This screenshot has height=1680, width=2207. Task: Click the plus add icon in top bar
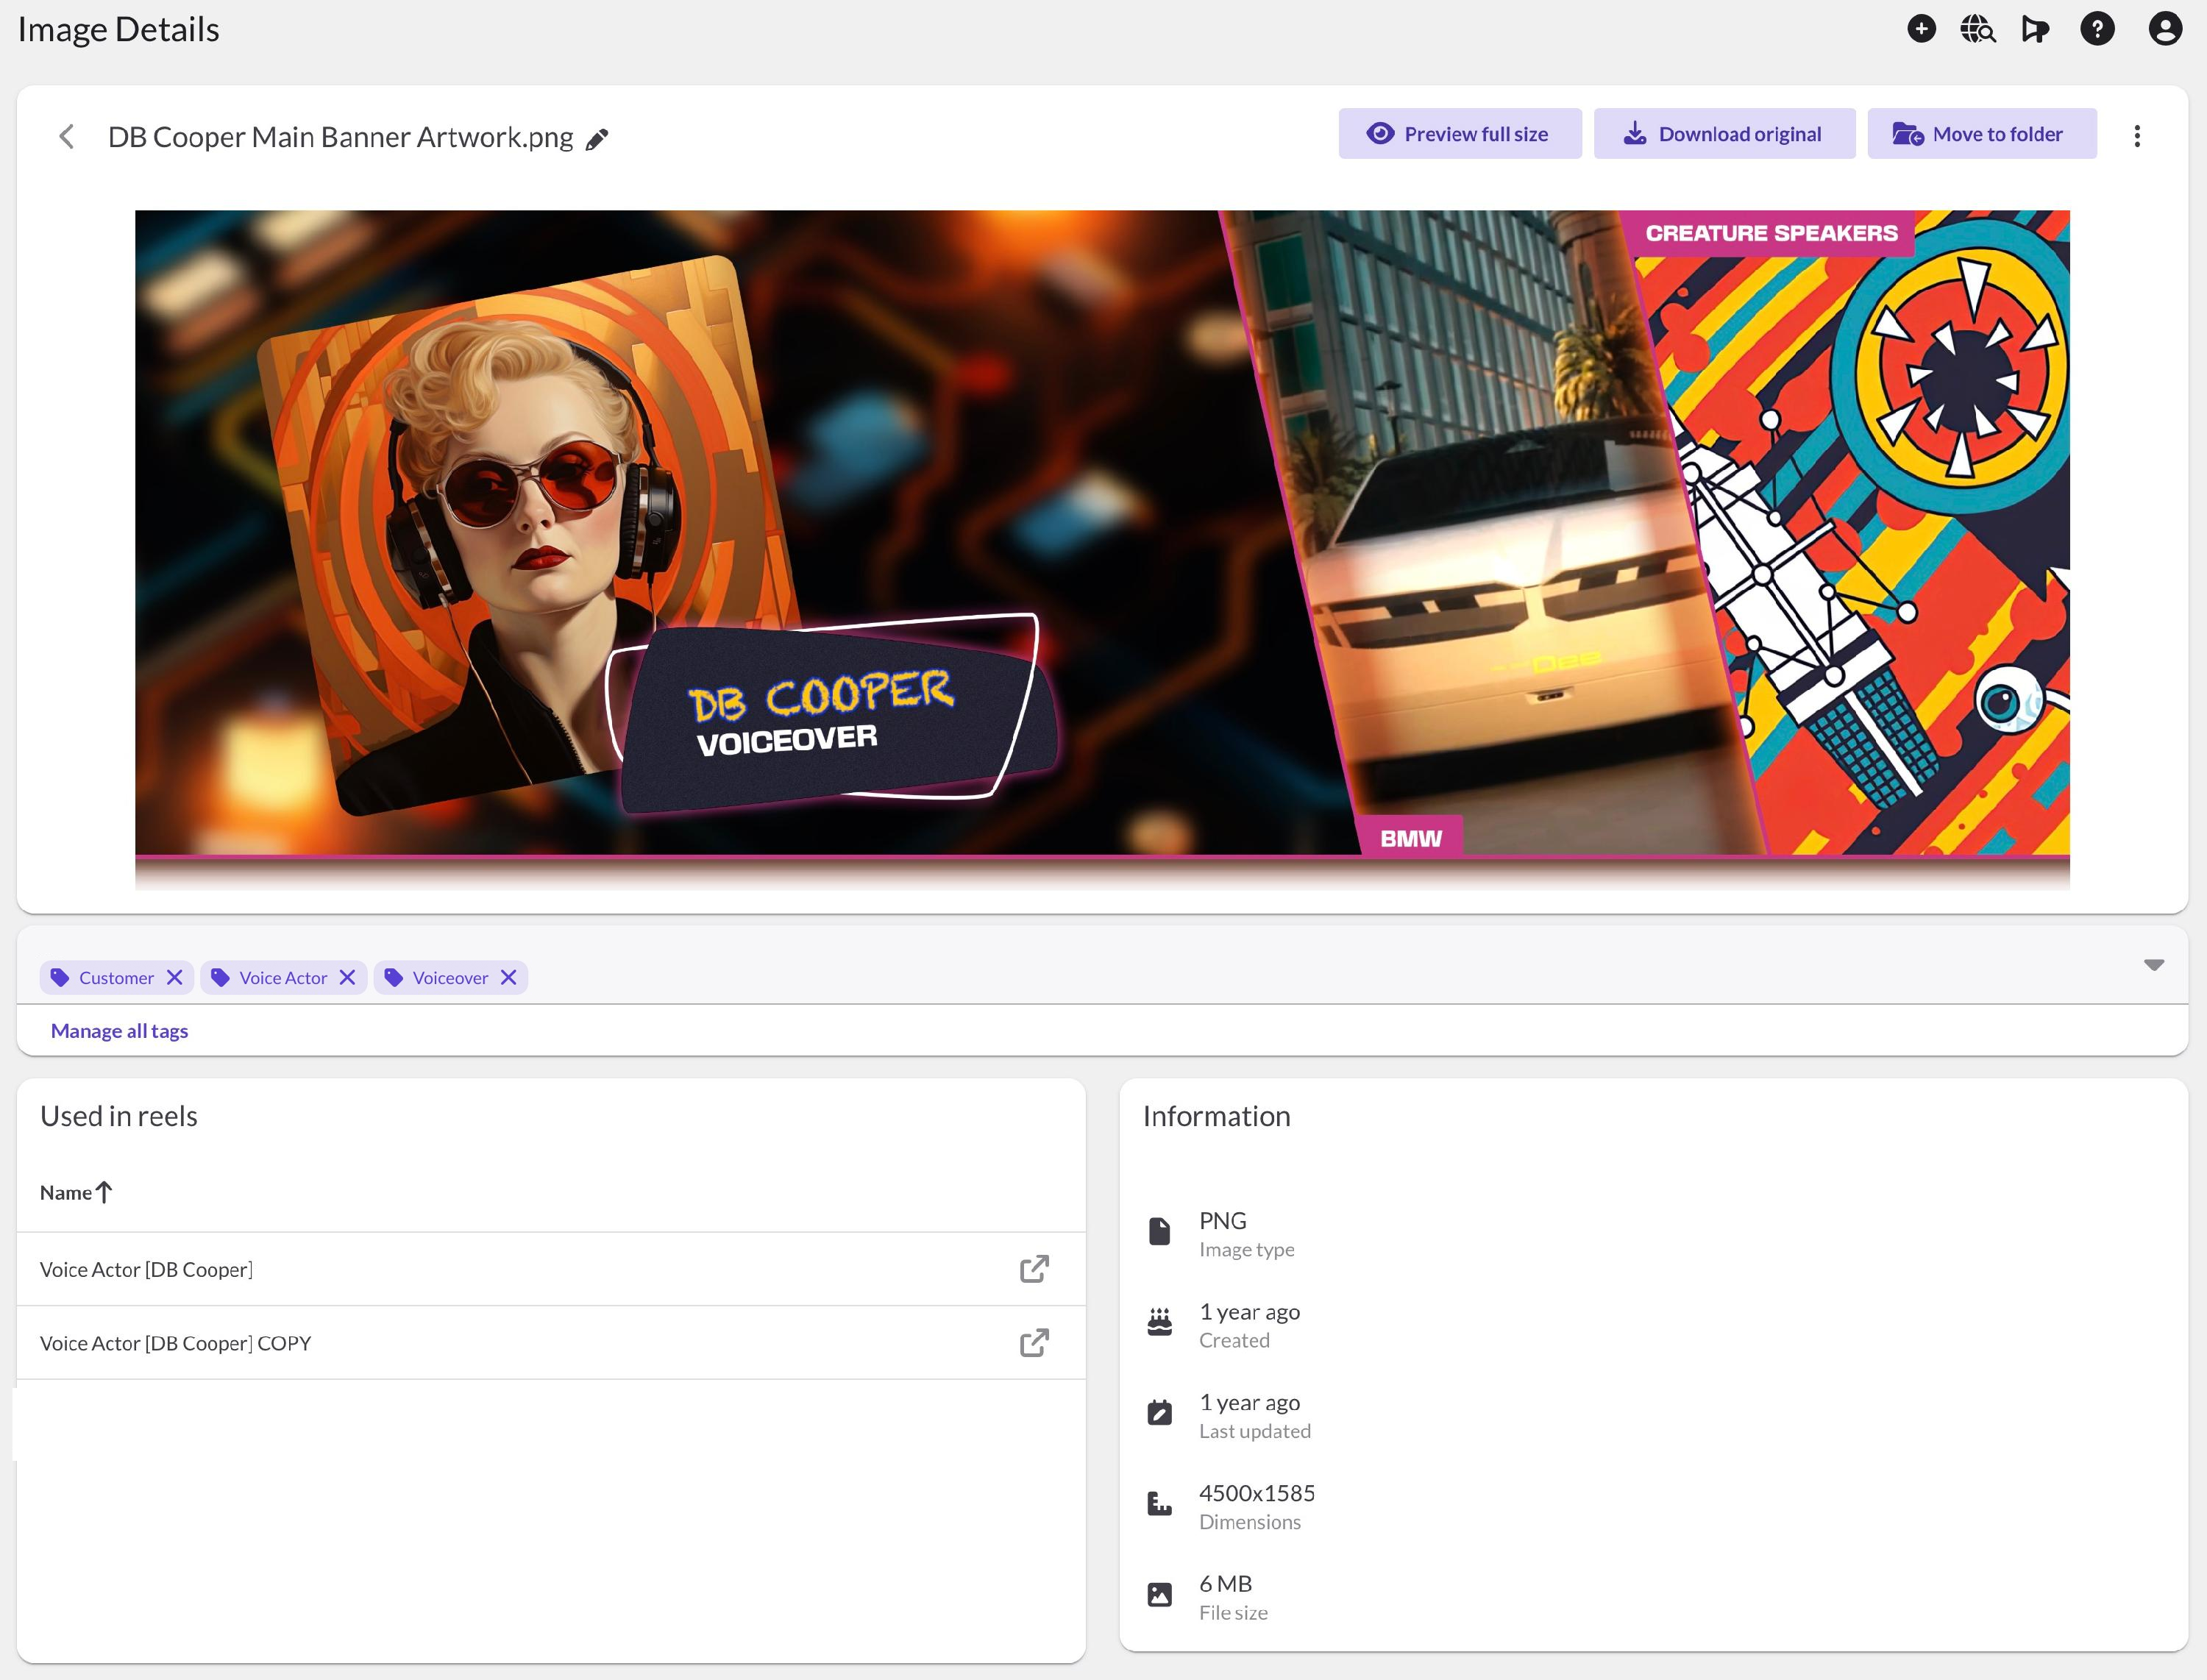(x=1920, y=29)
